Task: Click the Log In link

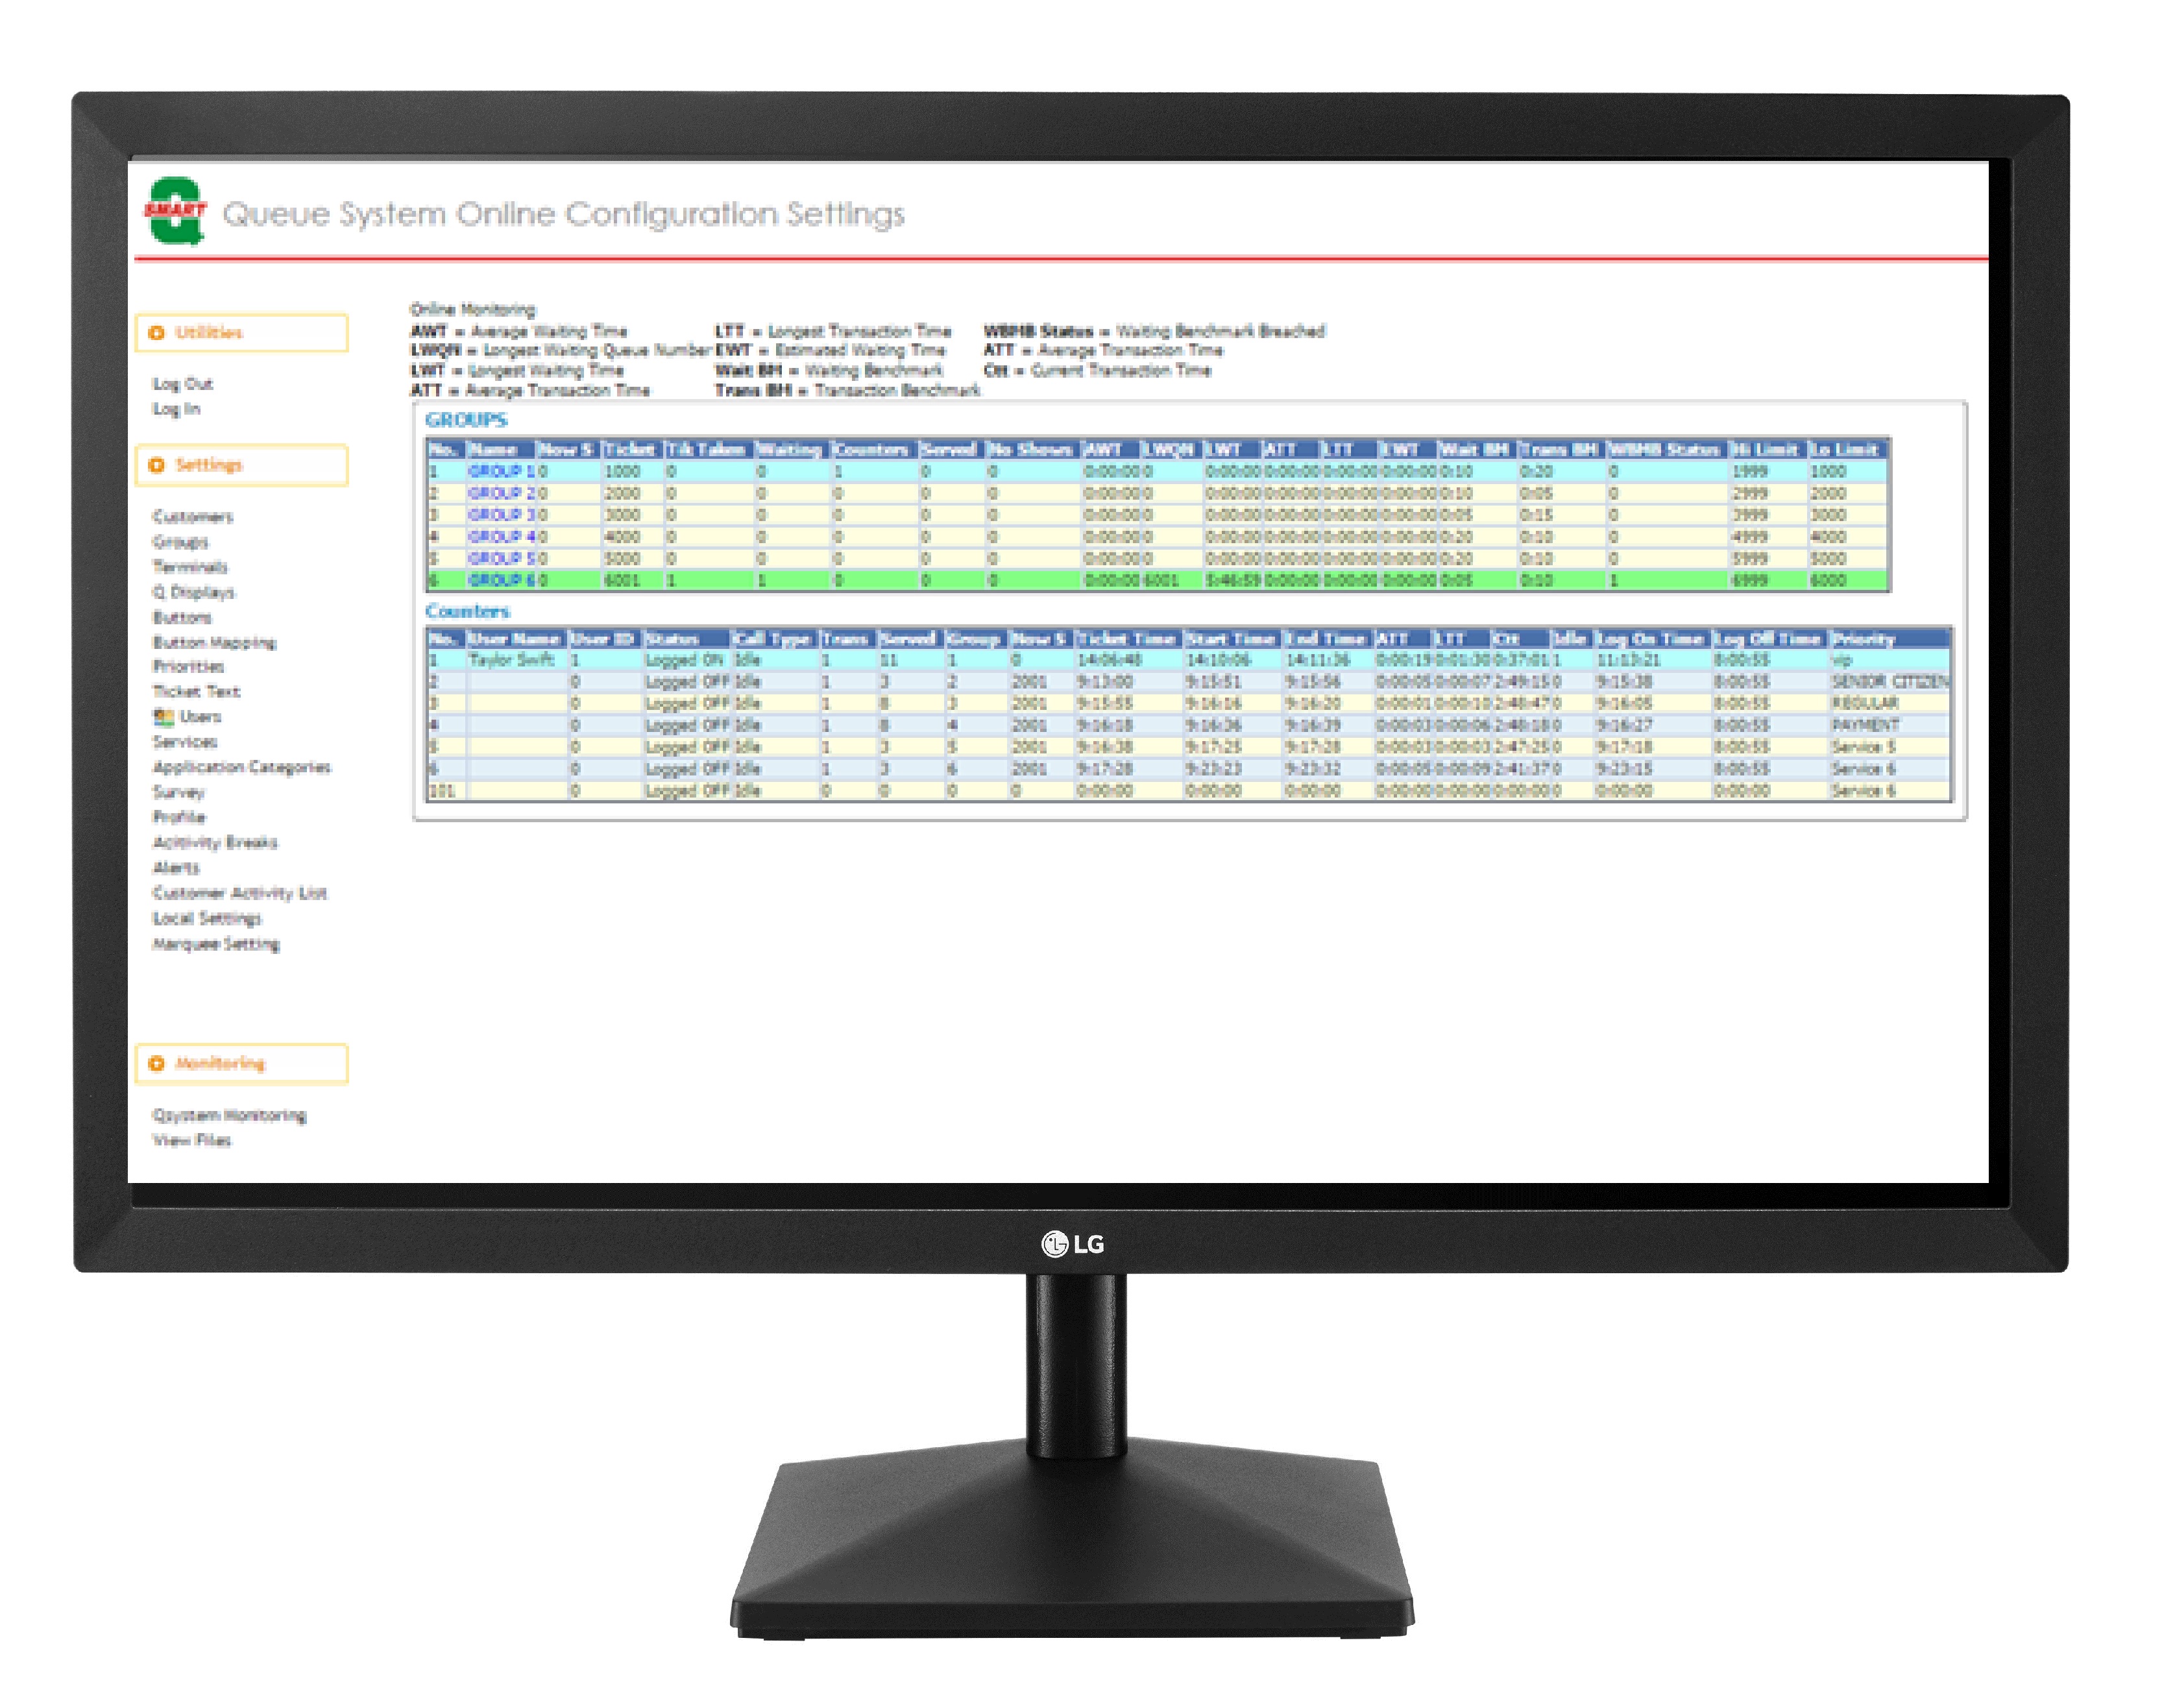Action: click(176, 409)
